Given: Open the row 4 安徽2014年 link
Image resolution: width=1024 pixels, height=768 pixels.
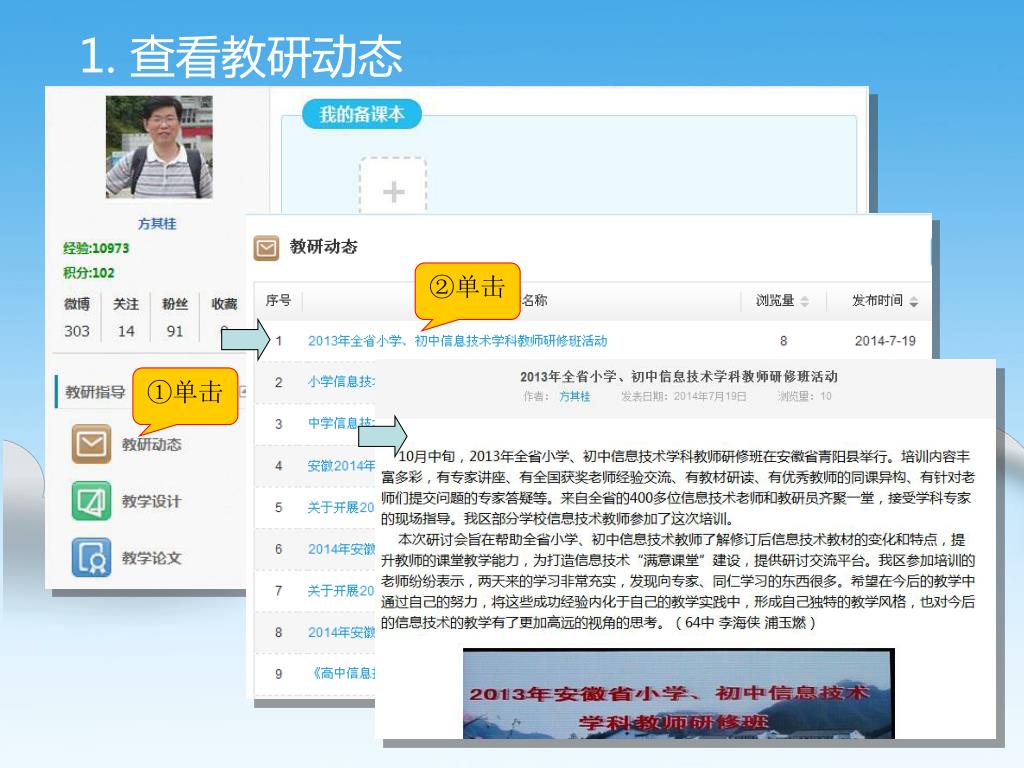Looking at the screenshot, I should tap(341, 466).
